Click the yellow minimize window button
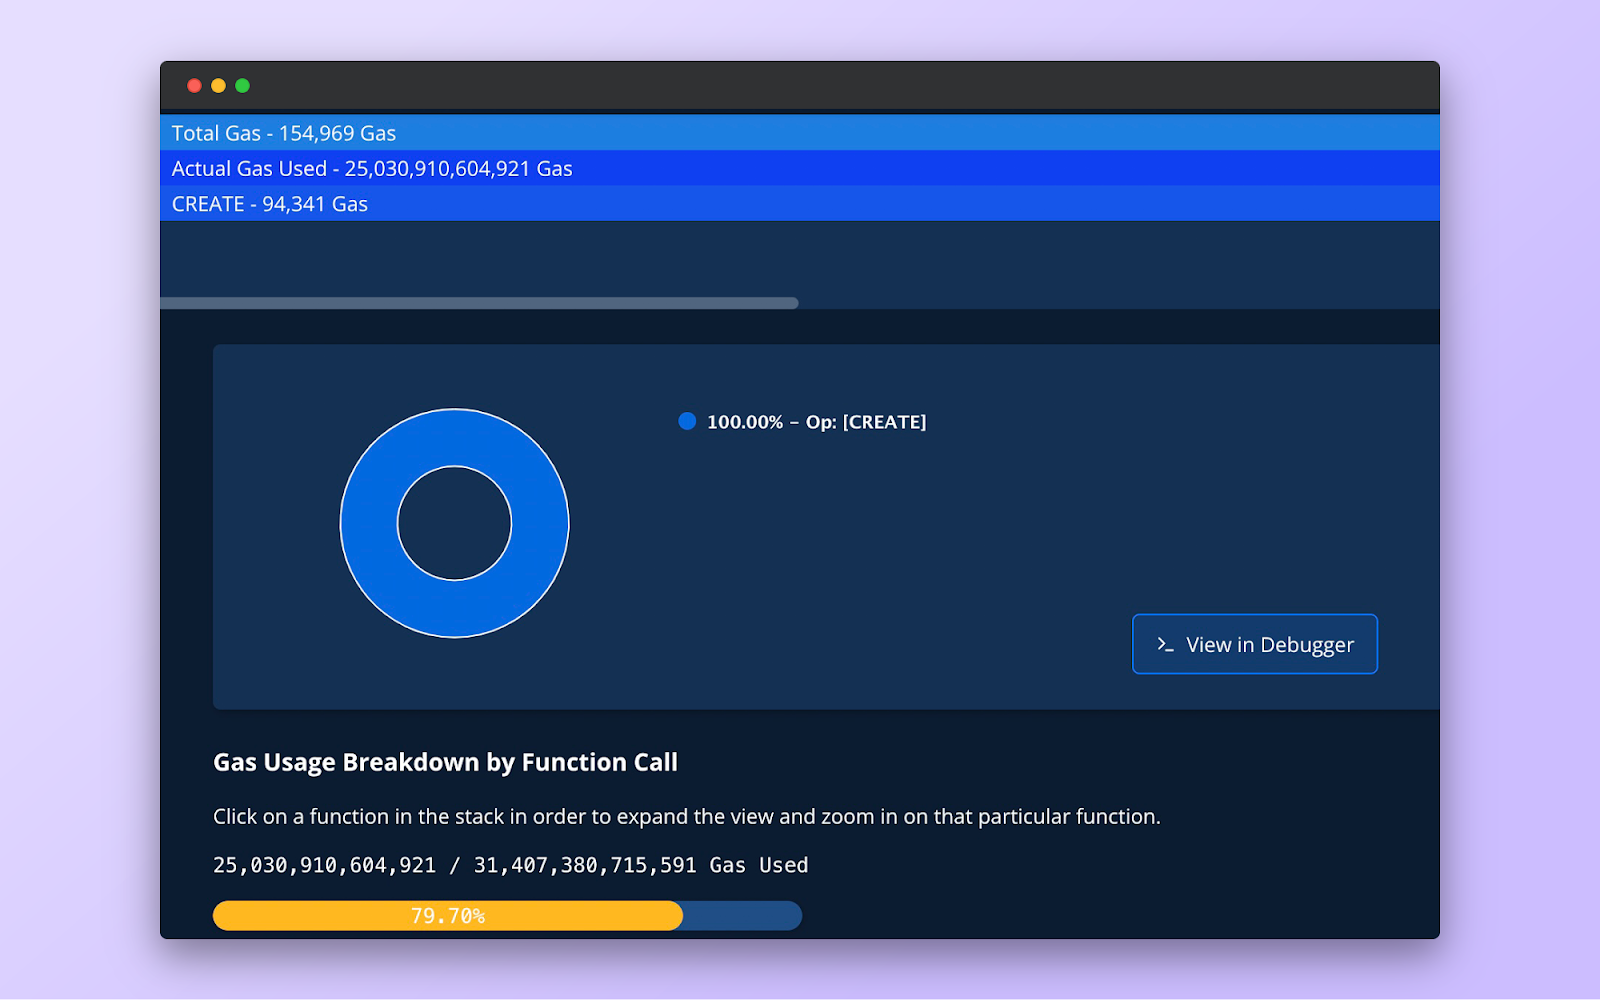The image size is (1600, 1000). pyautogui.click(x=218, y=86)
